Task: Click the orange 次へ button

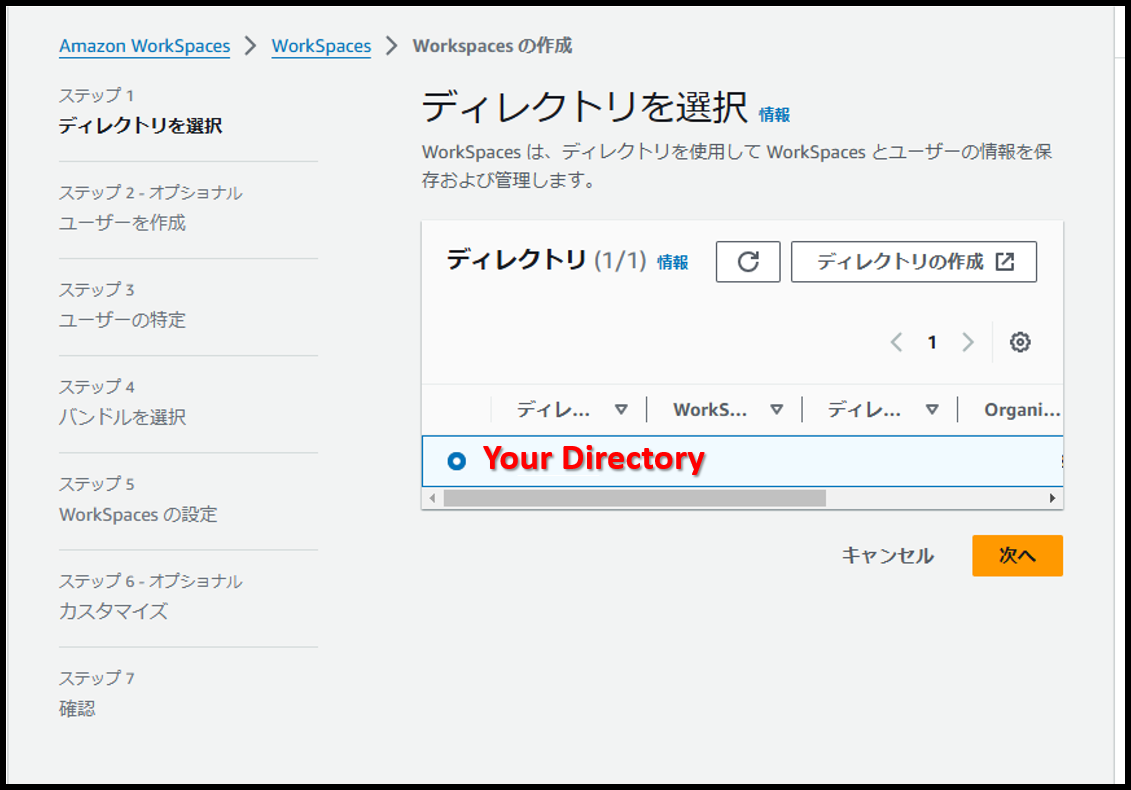Action: [1017, 556]
